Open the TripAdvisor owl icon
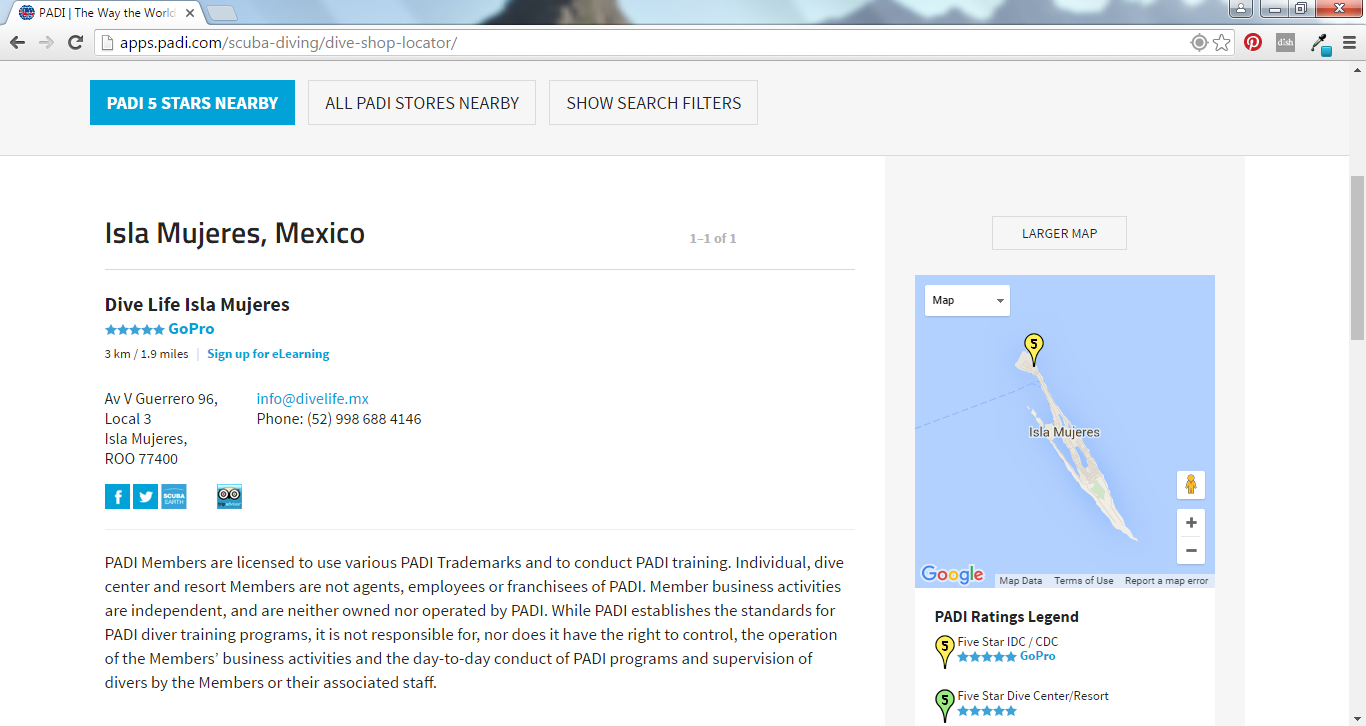 pos(229,496)
